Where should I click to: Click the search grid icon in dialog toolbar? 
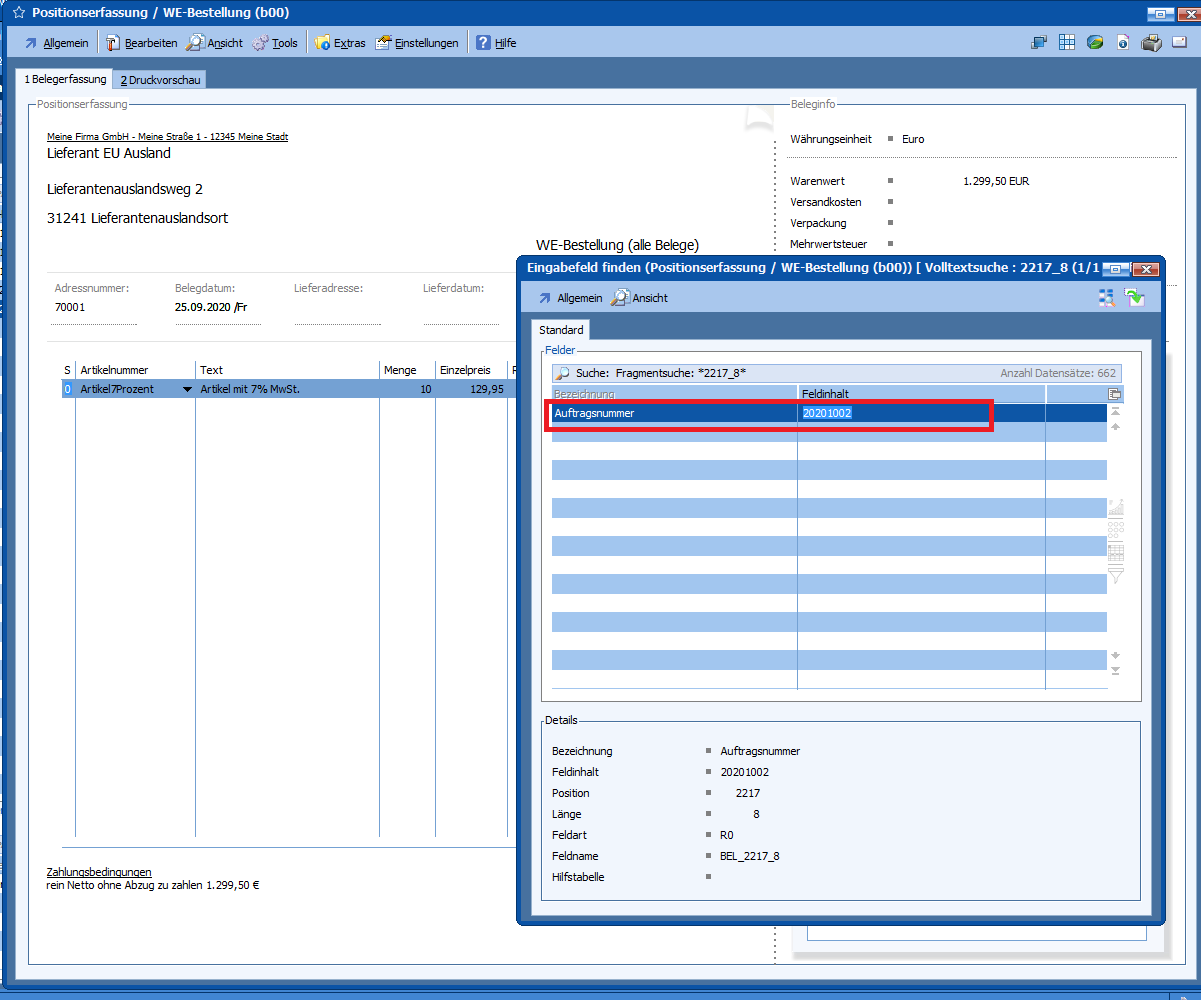1107,297
